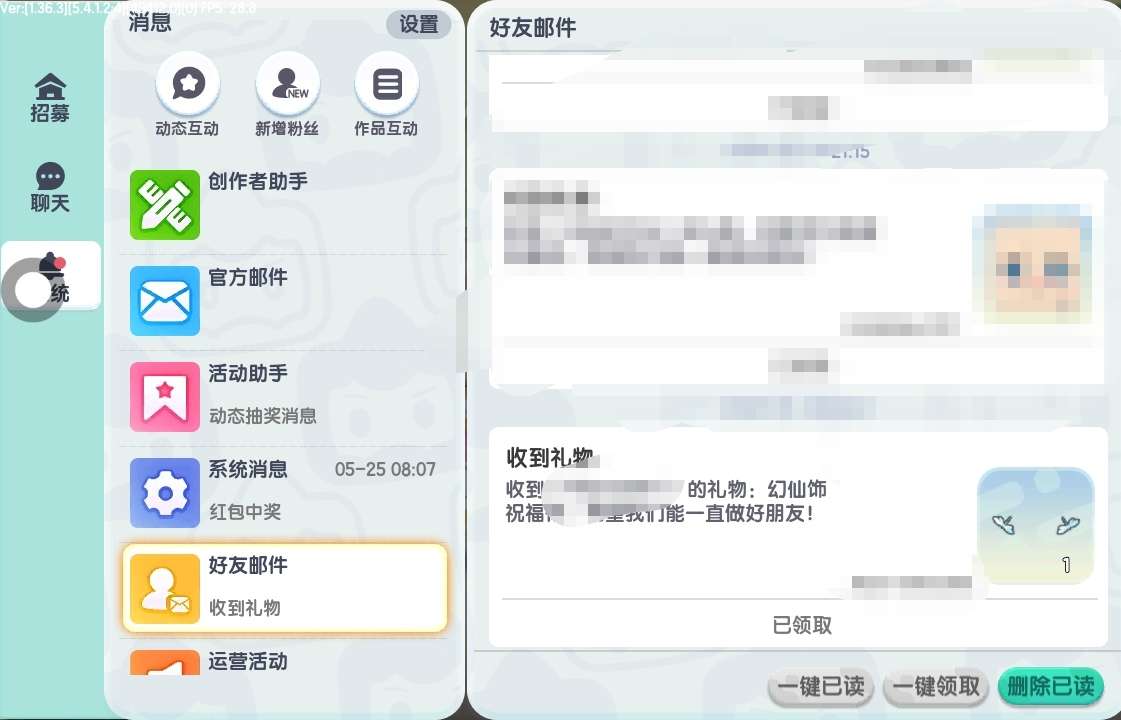
Task: Select the 创作者助手 green pencil icon
Action: (164, 204)
